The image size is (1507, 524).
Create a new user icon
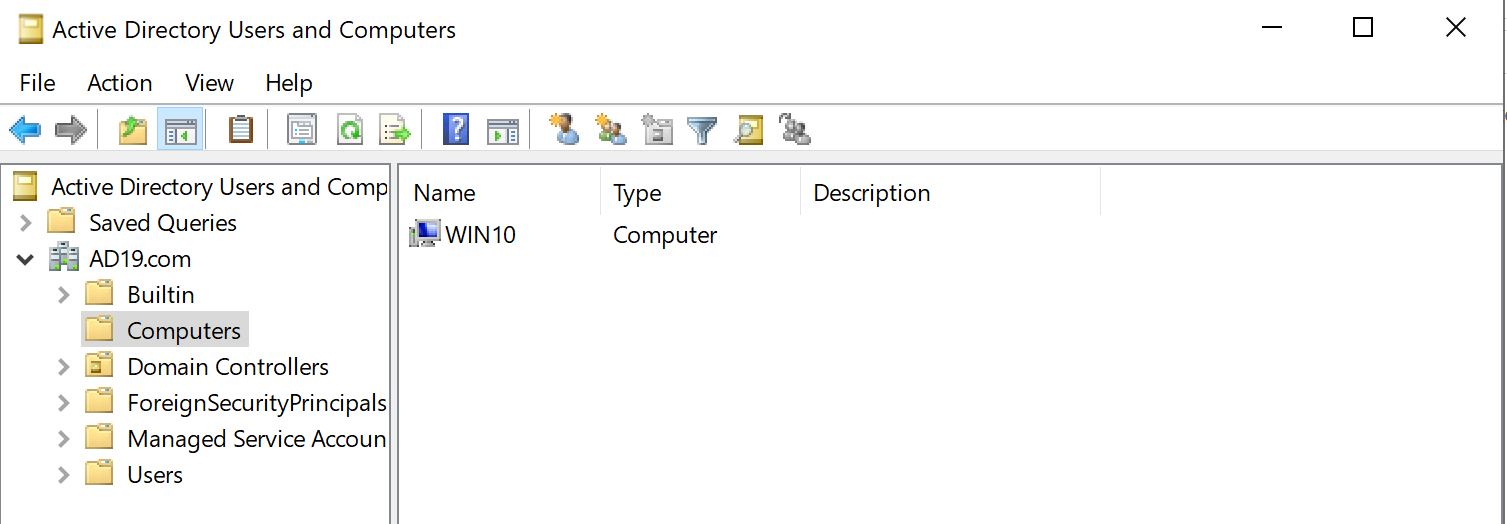pos(565,129)
